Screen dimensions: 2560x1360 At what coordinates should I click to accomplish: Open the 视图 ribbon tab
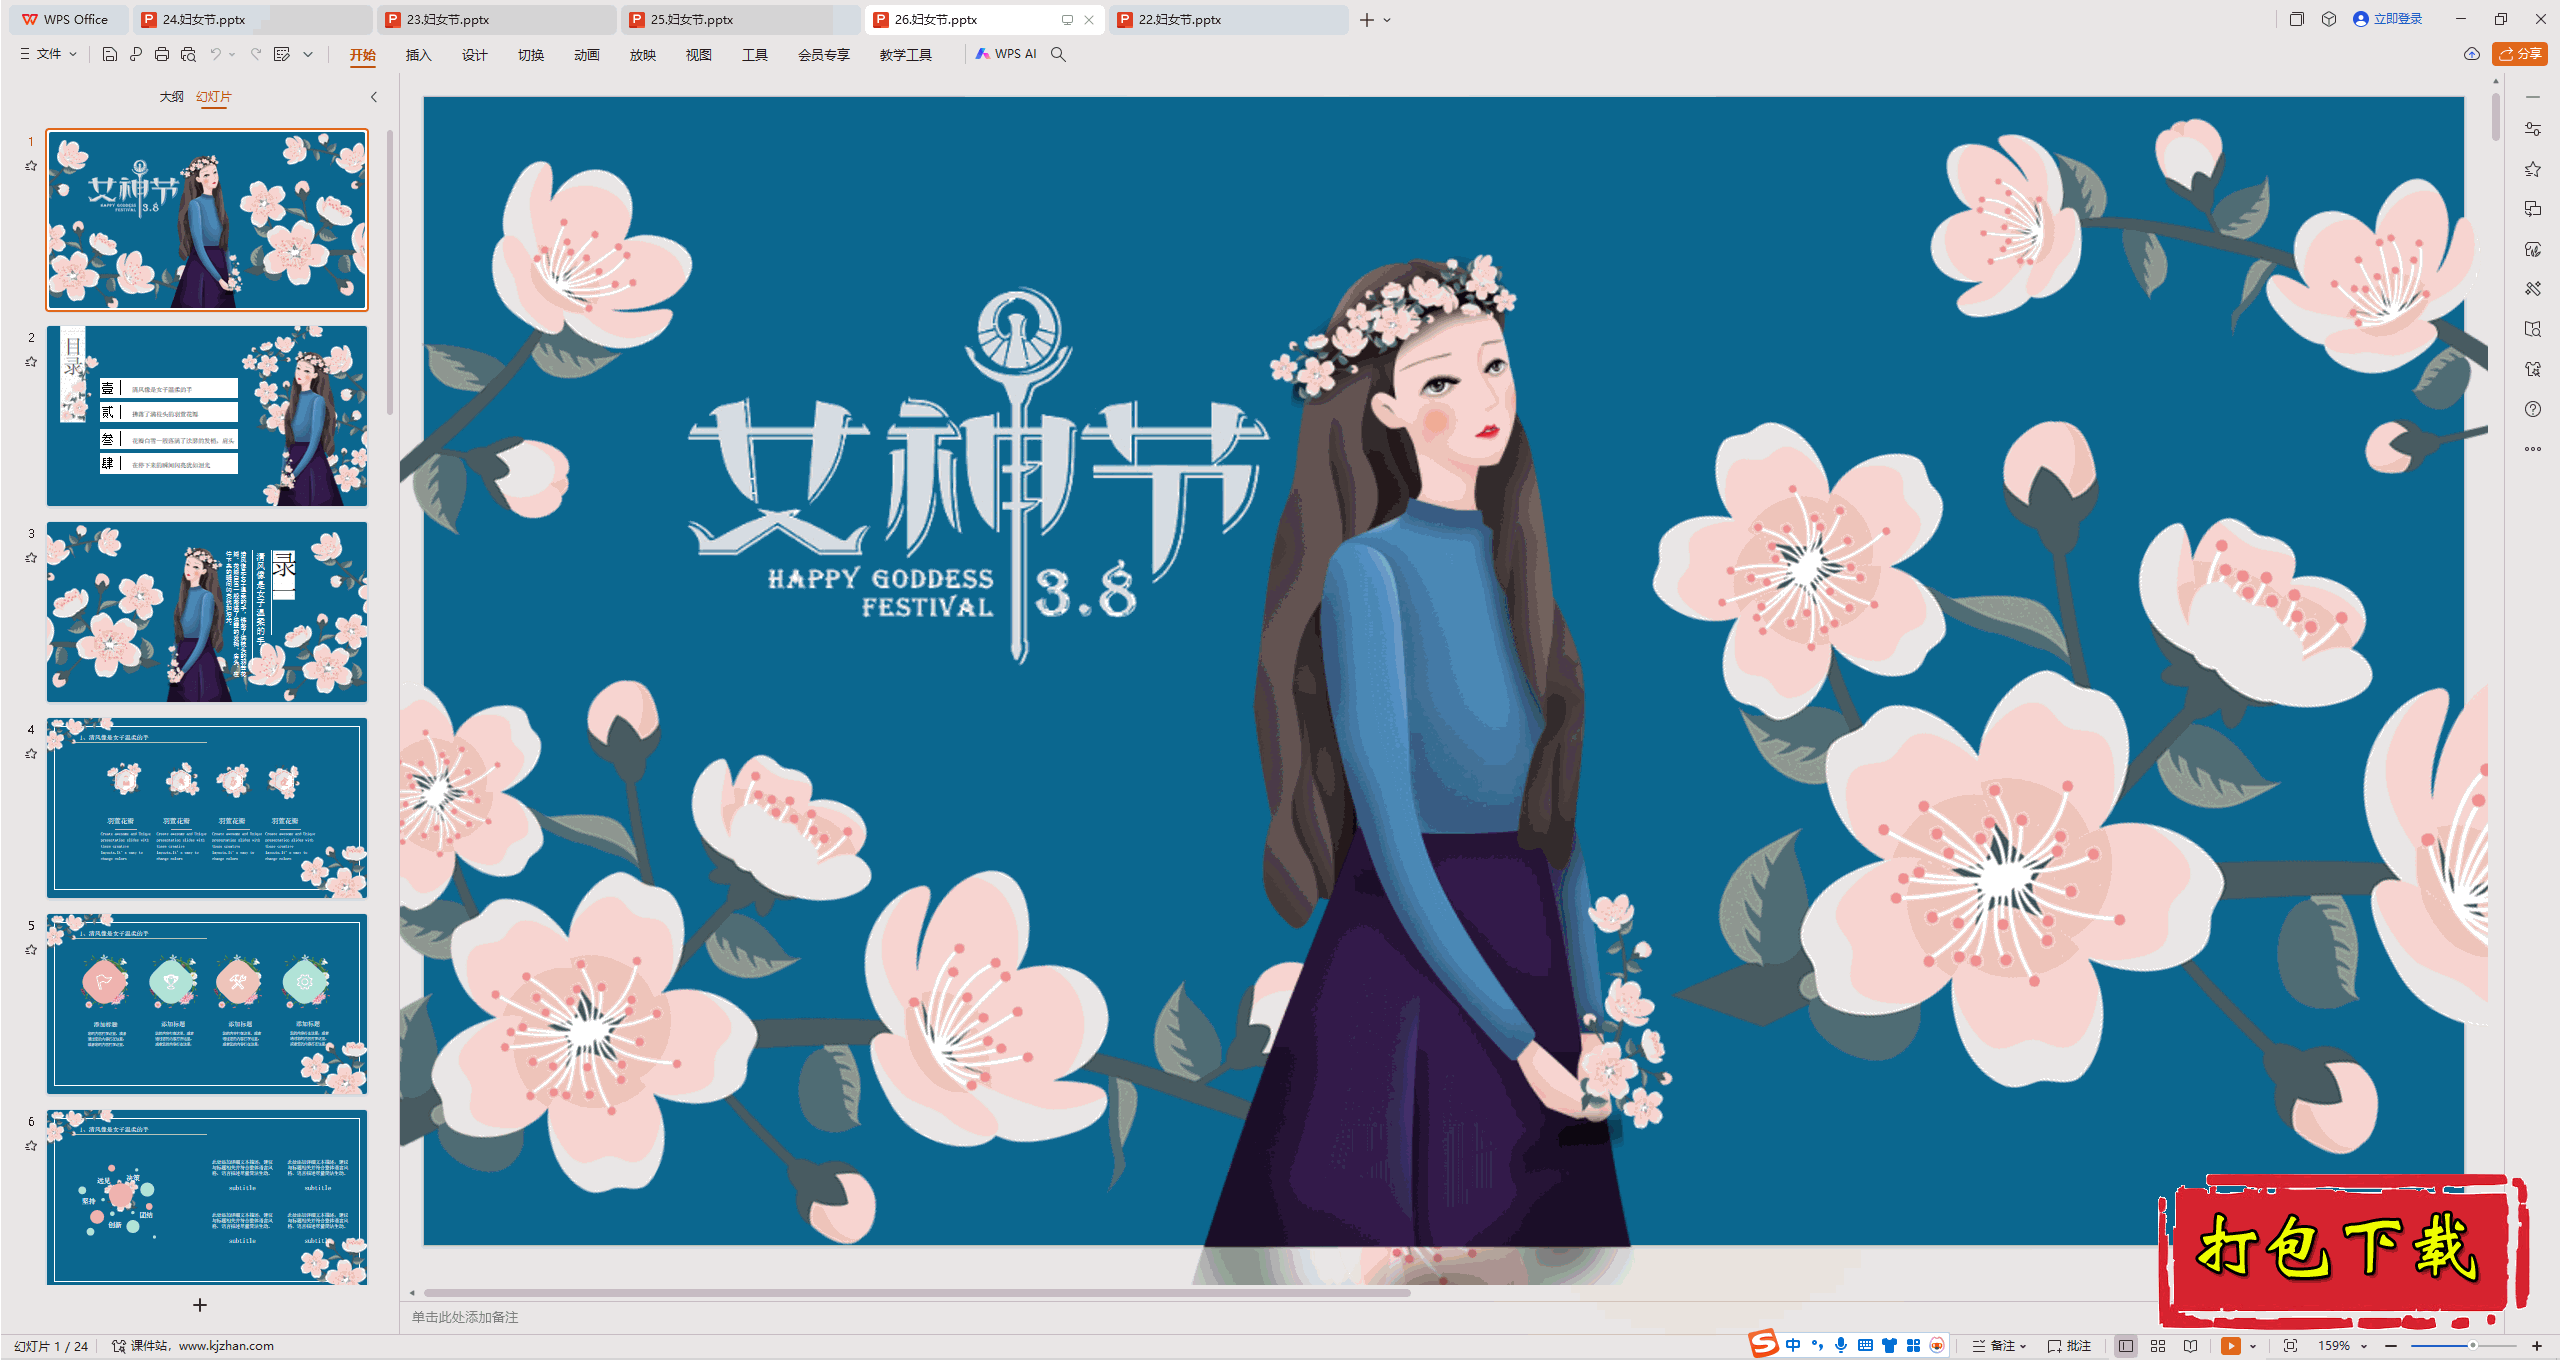pyautogui.click(x=698, y=55)
